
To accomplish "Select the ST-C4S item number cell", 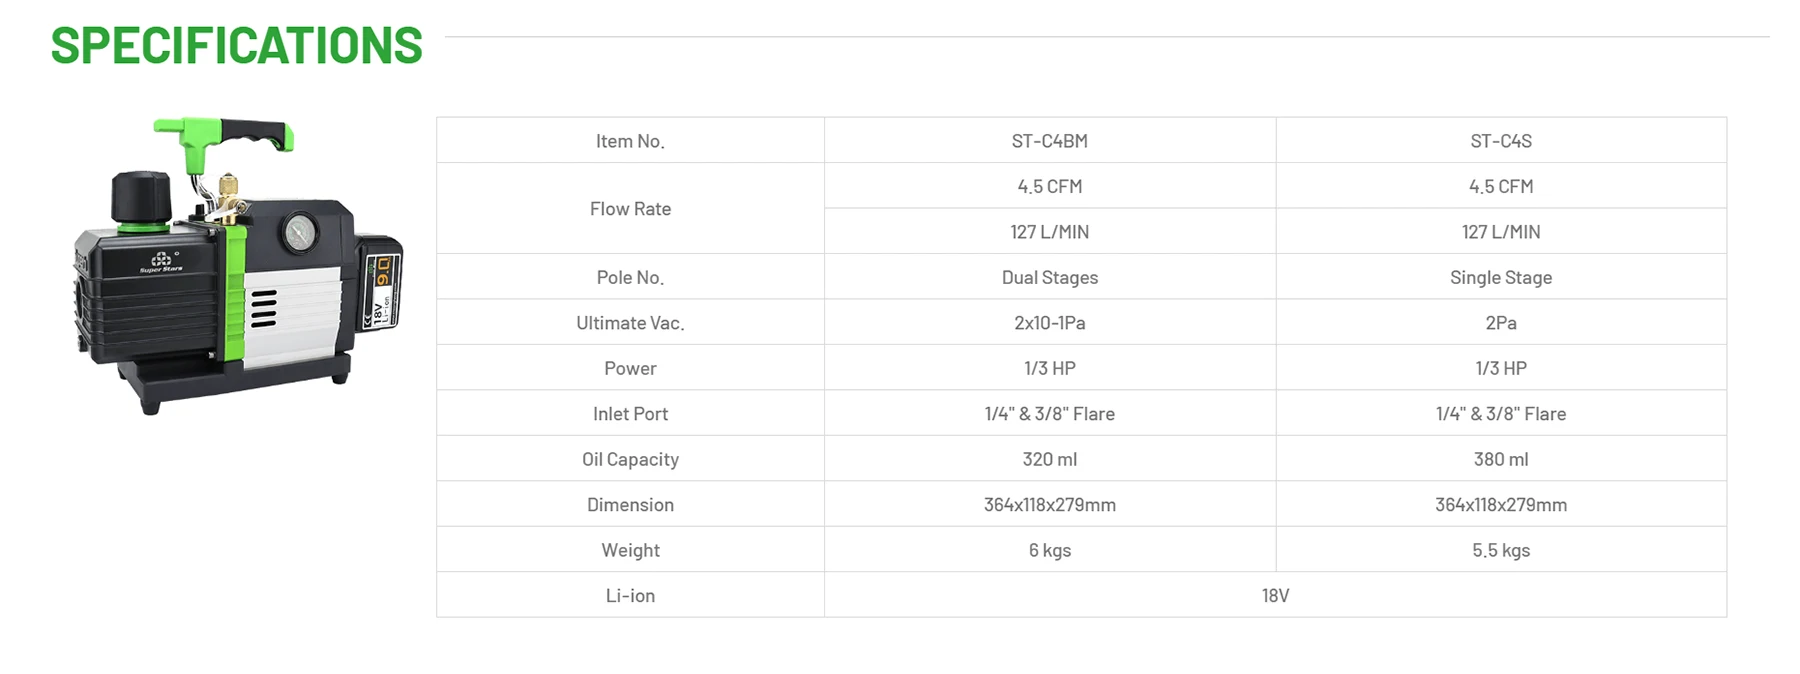I will pos(1500,141).
